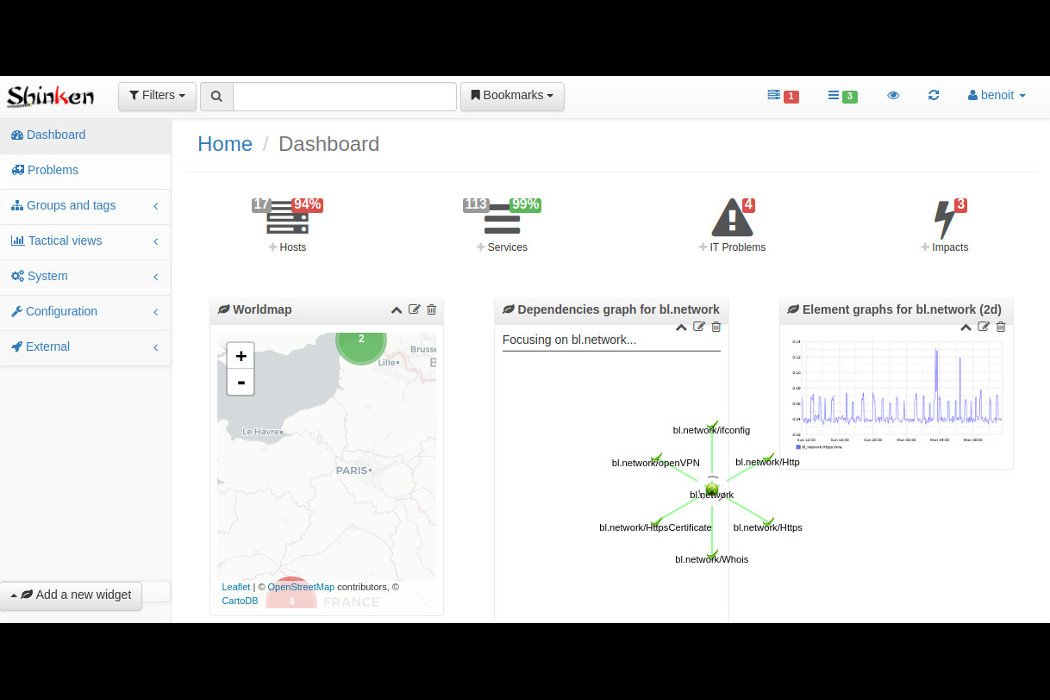The width and height of the screenshot is (1050, 700).
Task: Open the Services list icon
Action: click(x=502, y=217)
